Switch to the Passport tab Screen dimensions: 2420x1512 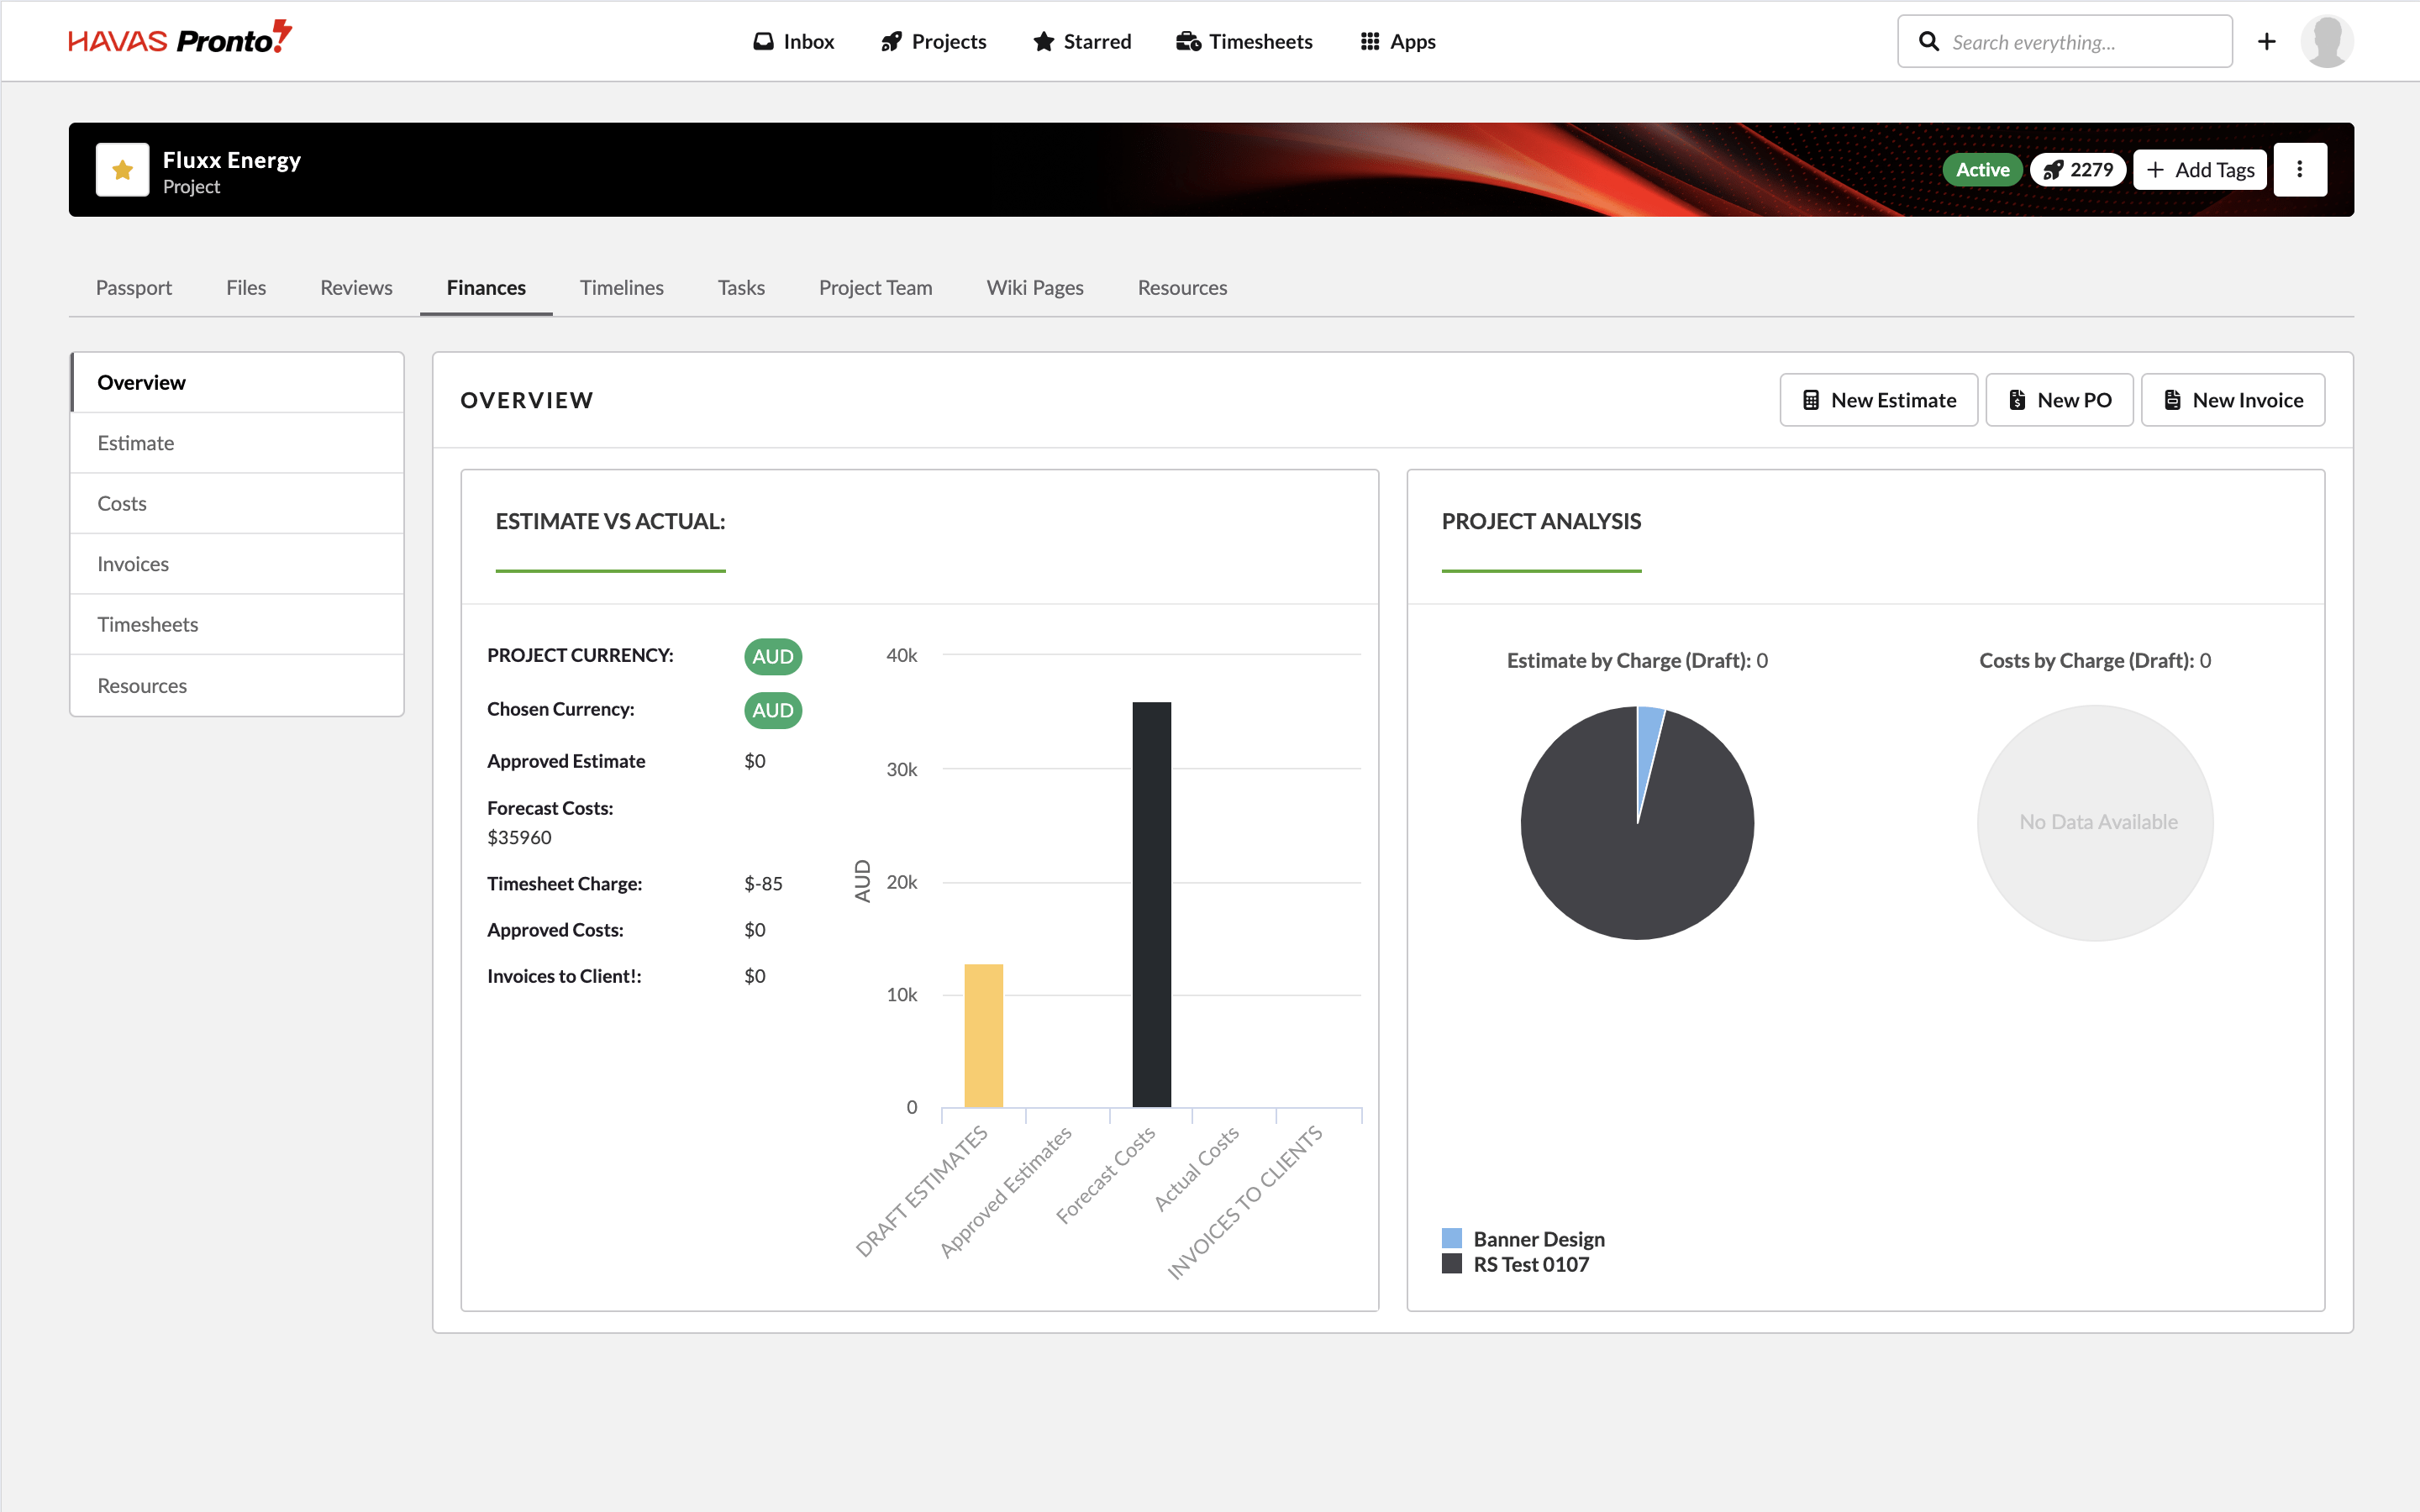pos(134,288)
